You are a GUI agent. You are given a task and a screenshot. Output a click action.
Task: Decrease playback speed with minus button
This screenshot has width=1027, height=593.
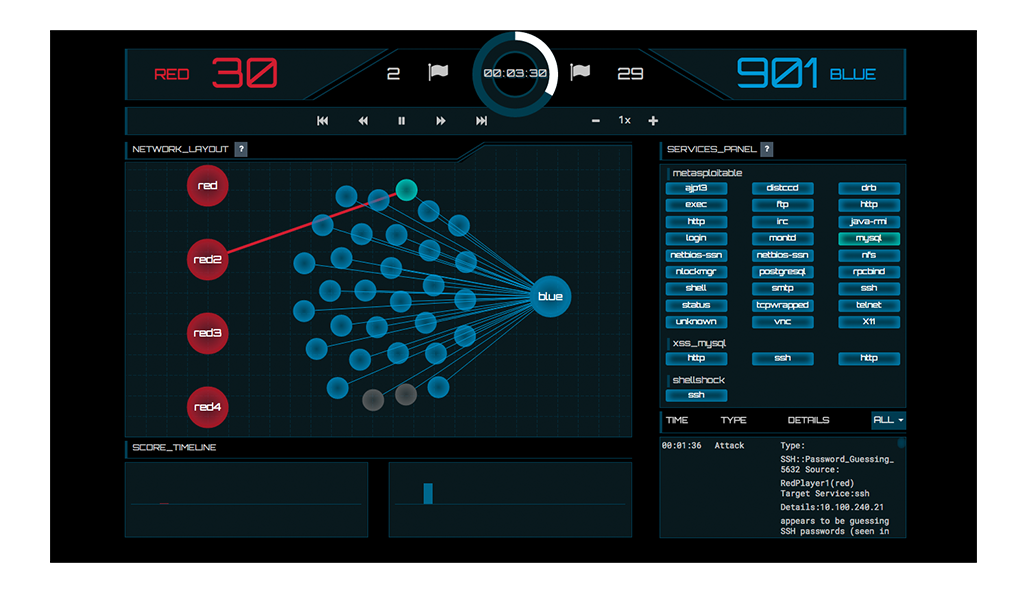point(596,121)
